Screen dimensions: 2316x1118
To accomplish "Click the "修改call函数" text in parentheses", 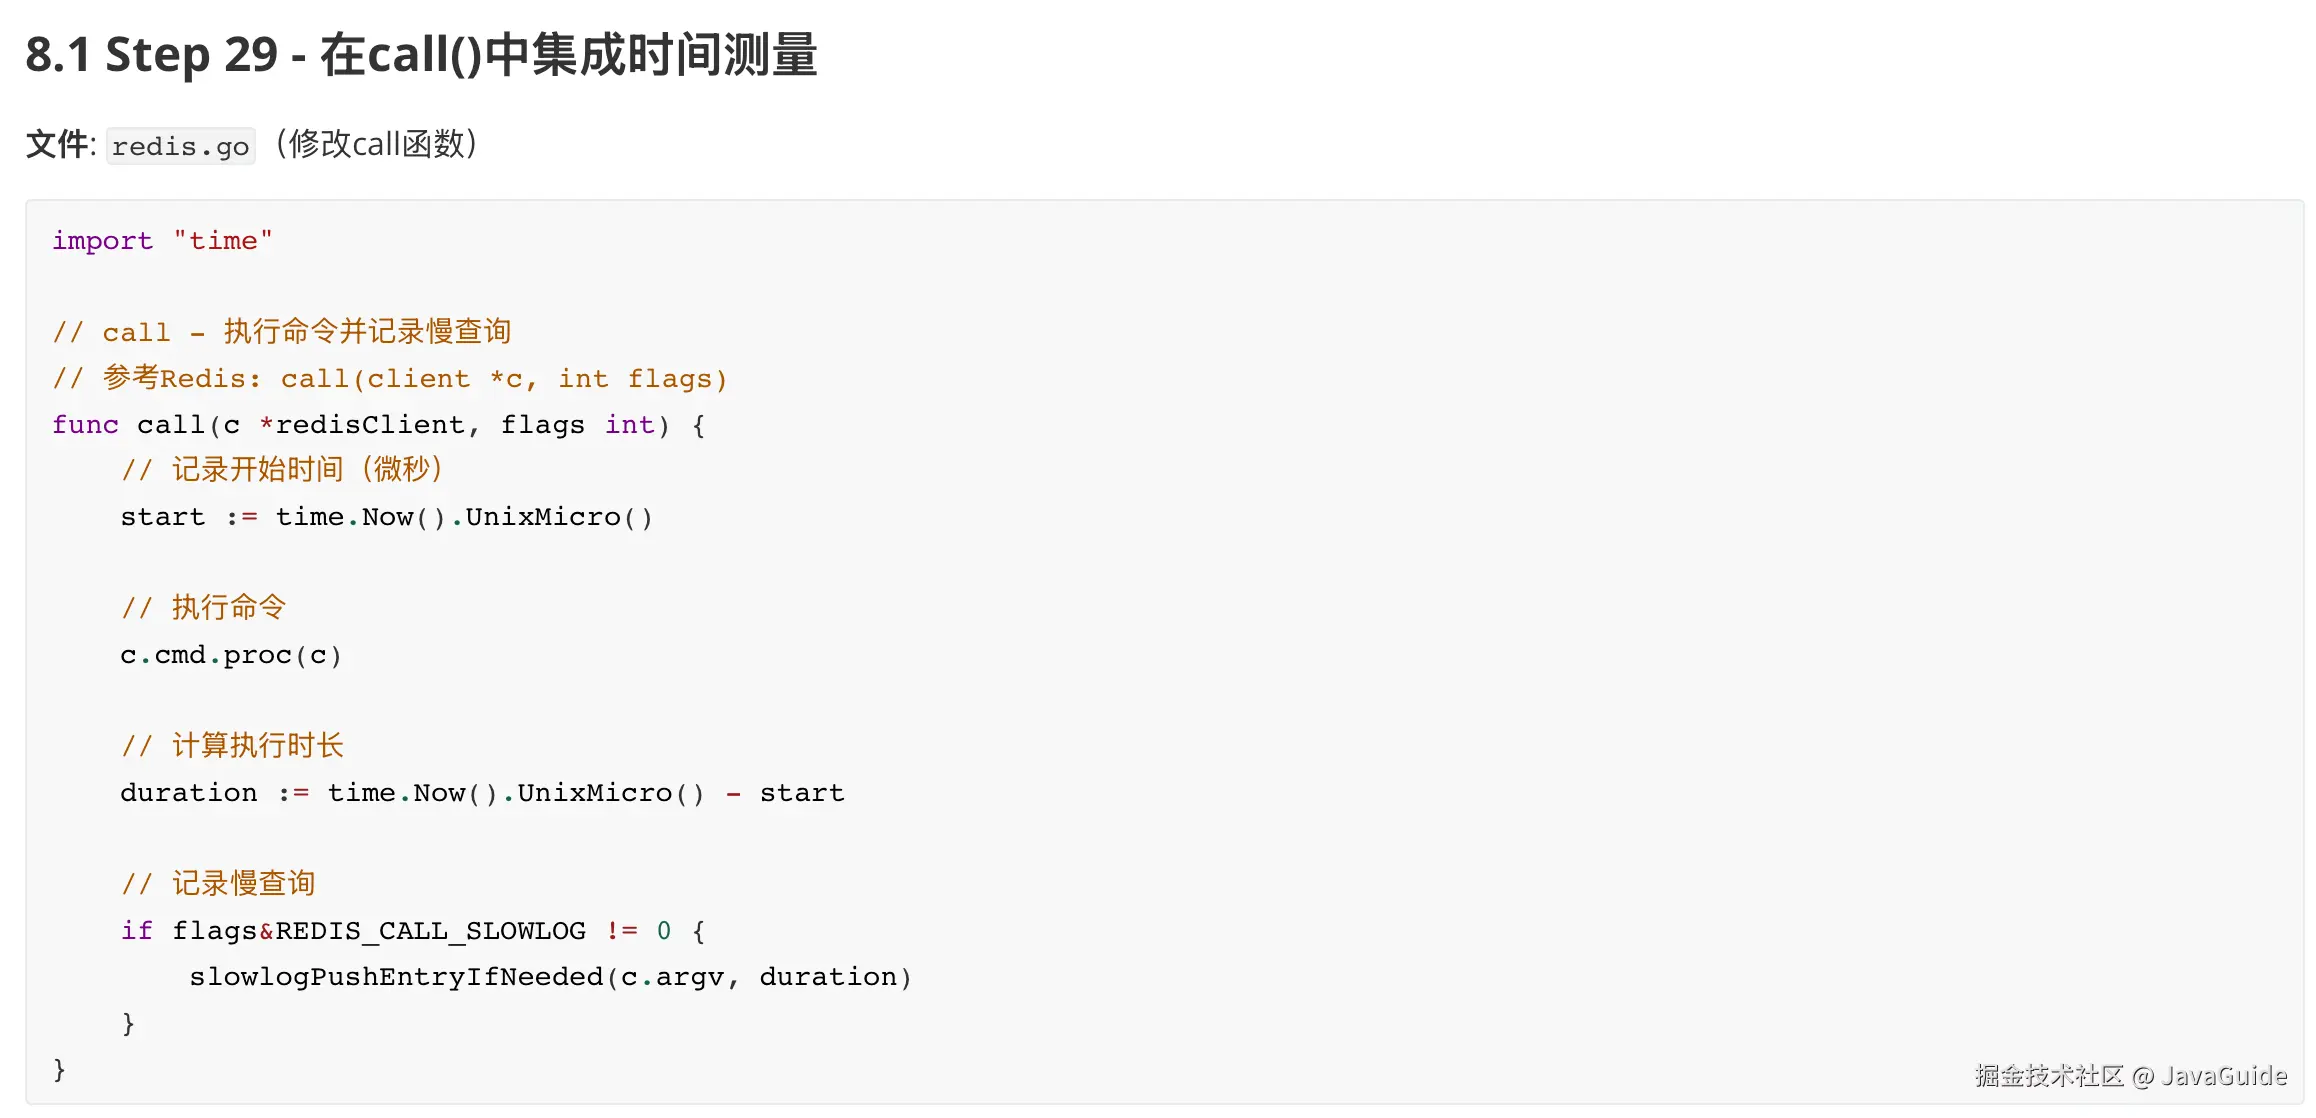I will [376, 144].
